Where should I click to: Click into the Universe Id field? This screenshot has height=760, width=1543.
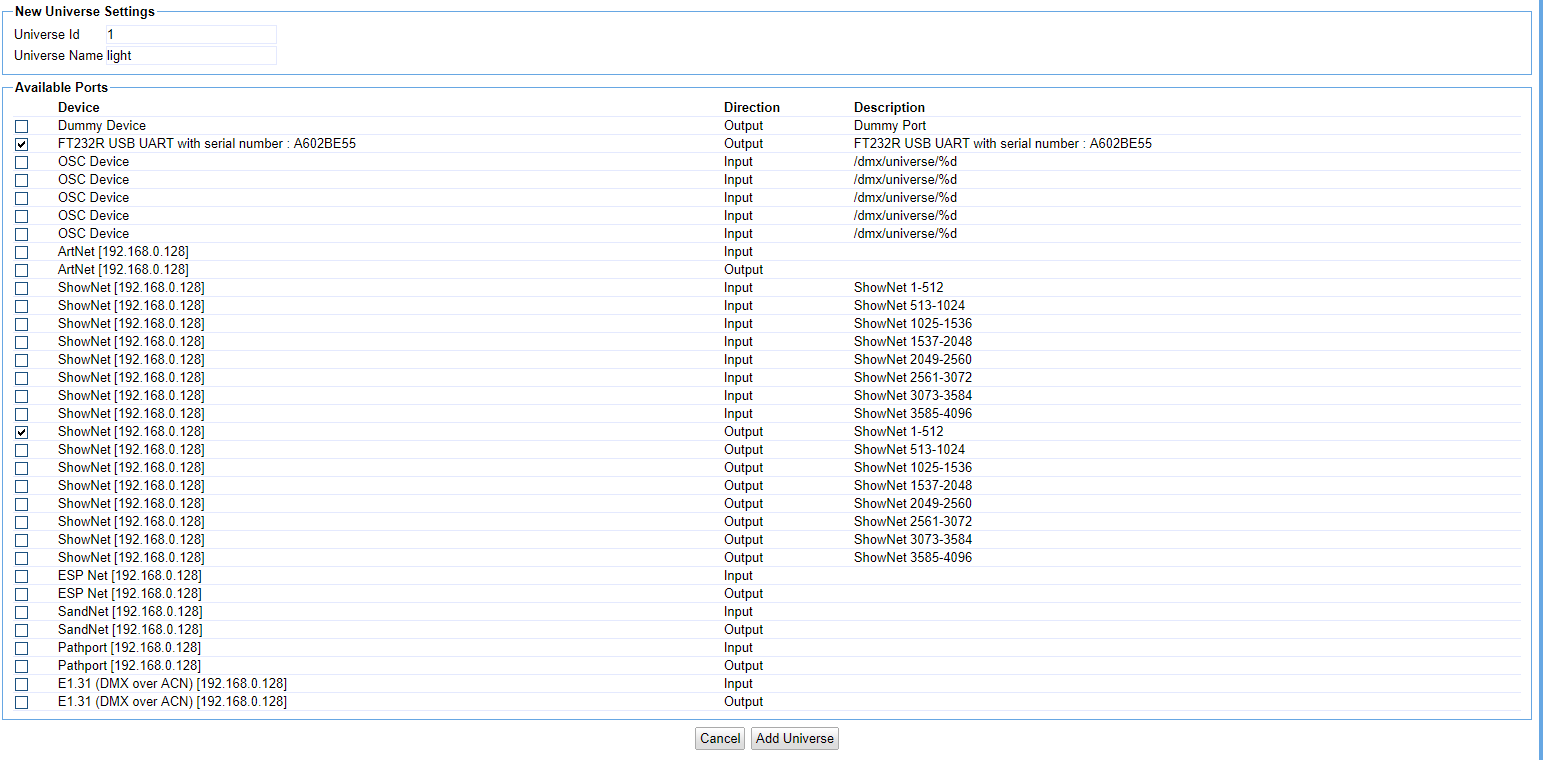coord(190,35)
